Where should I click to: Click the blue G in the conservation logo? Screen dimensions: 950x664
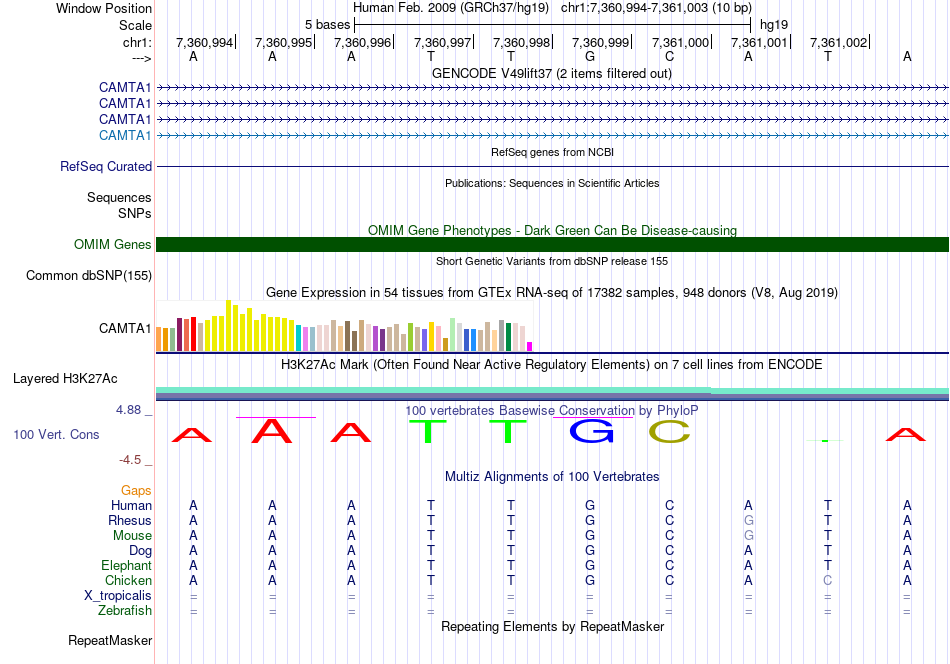591,431
